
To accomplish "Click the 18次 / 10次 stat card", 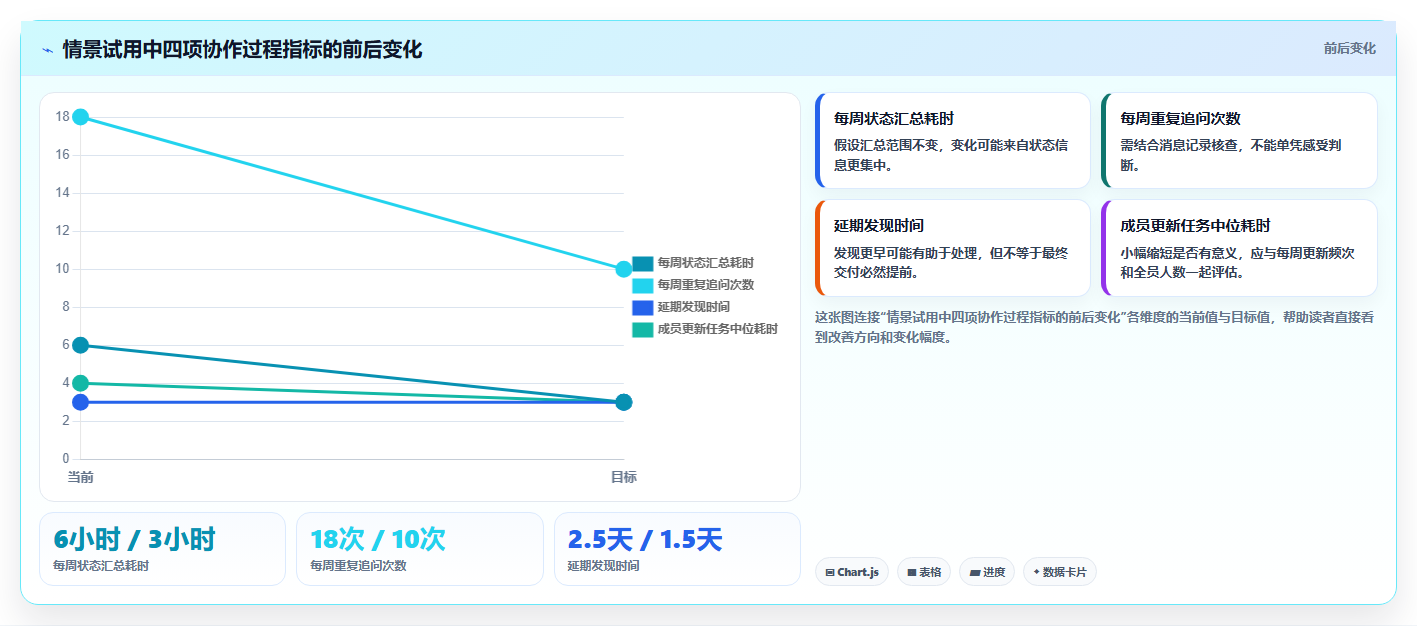I will pyautogui.click(x=420, y=549).
